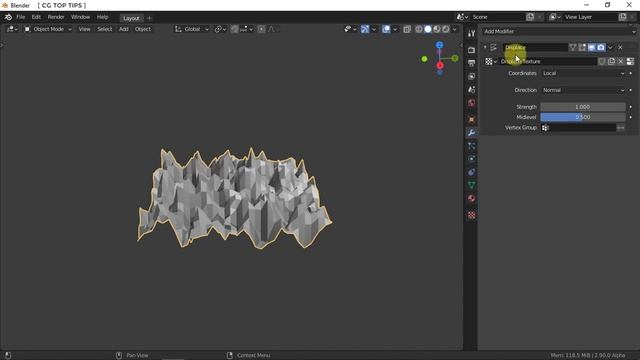Click the new scene icon
The width and height of the screenshot is (640, 360).
click(x=530, y=17)
